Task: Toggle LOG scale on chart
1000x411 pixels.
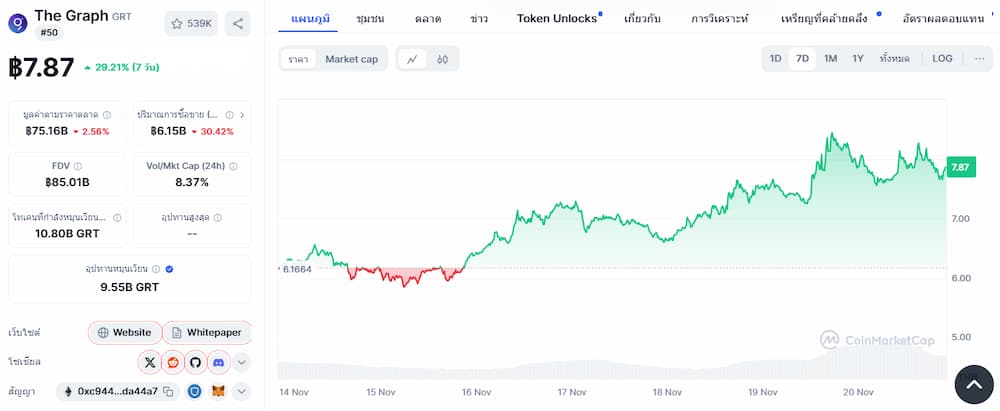Action: point(942,59)
